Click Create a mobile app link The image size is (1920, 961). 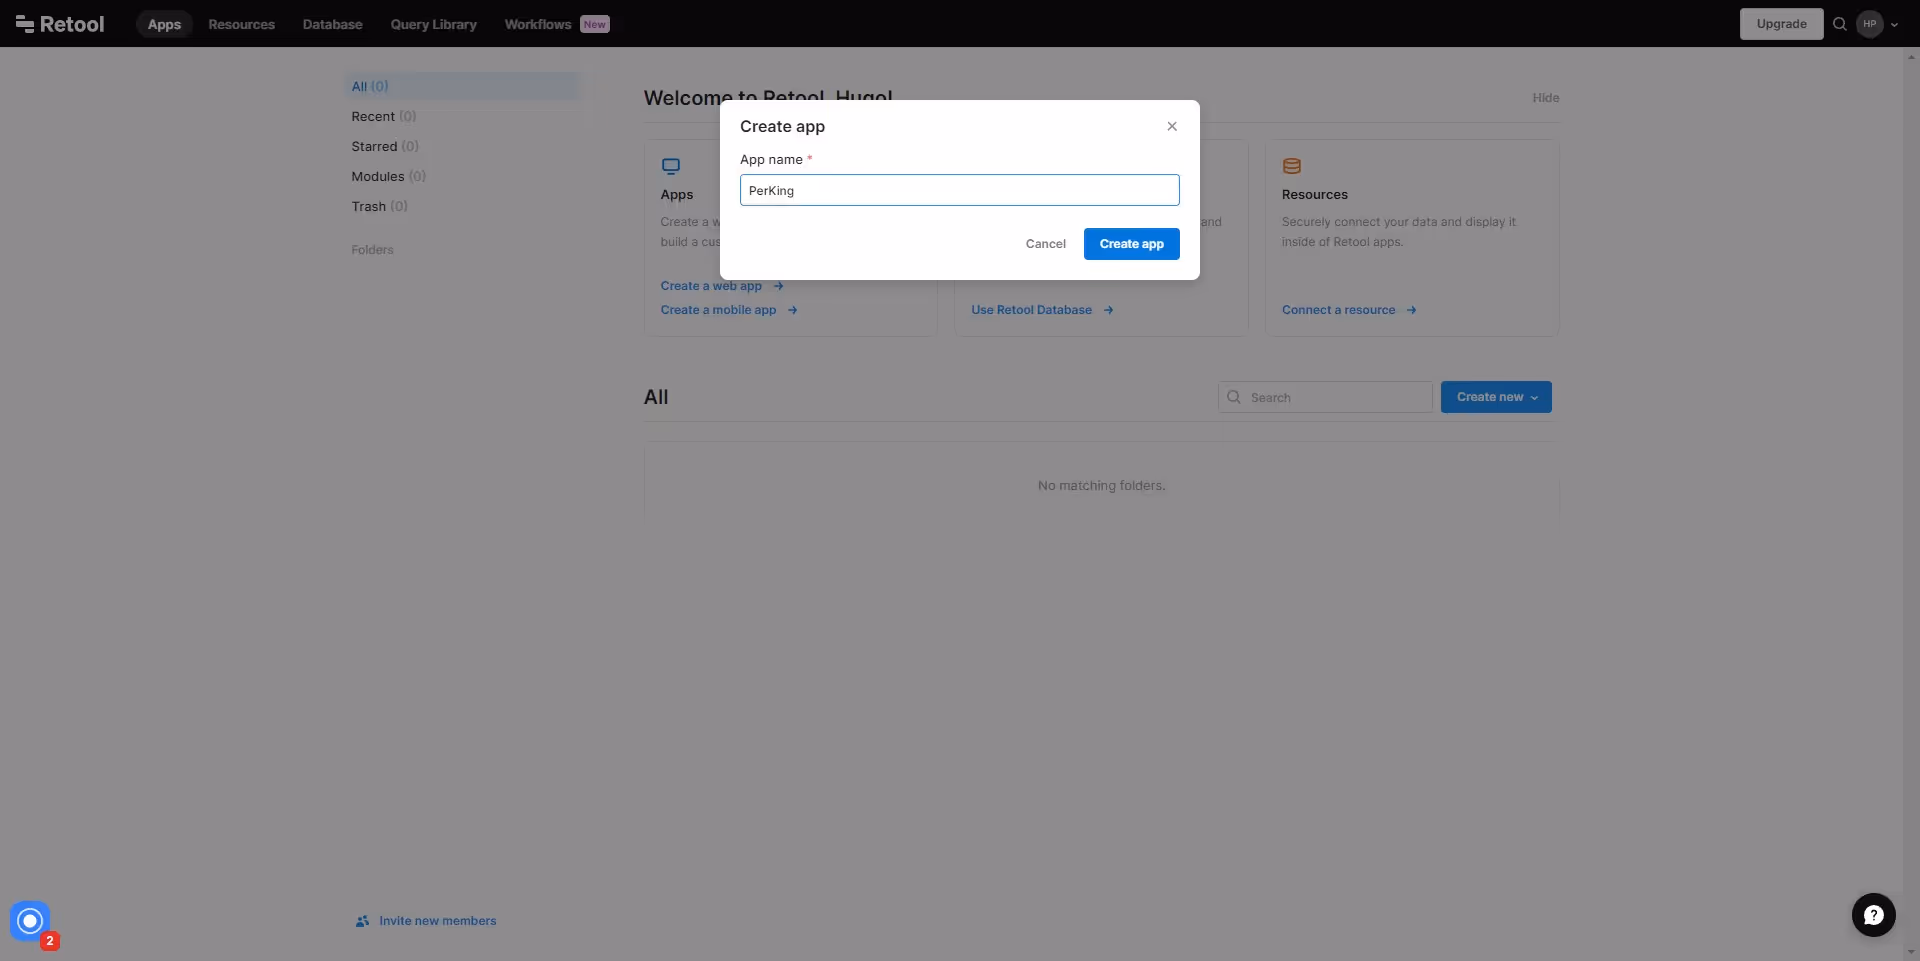click(x=718, y=310)
